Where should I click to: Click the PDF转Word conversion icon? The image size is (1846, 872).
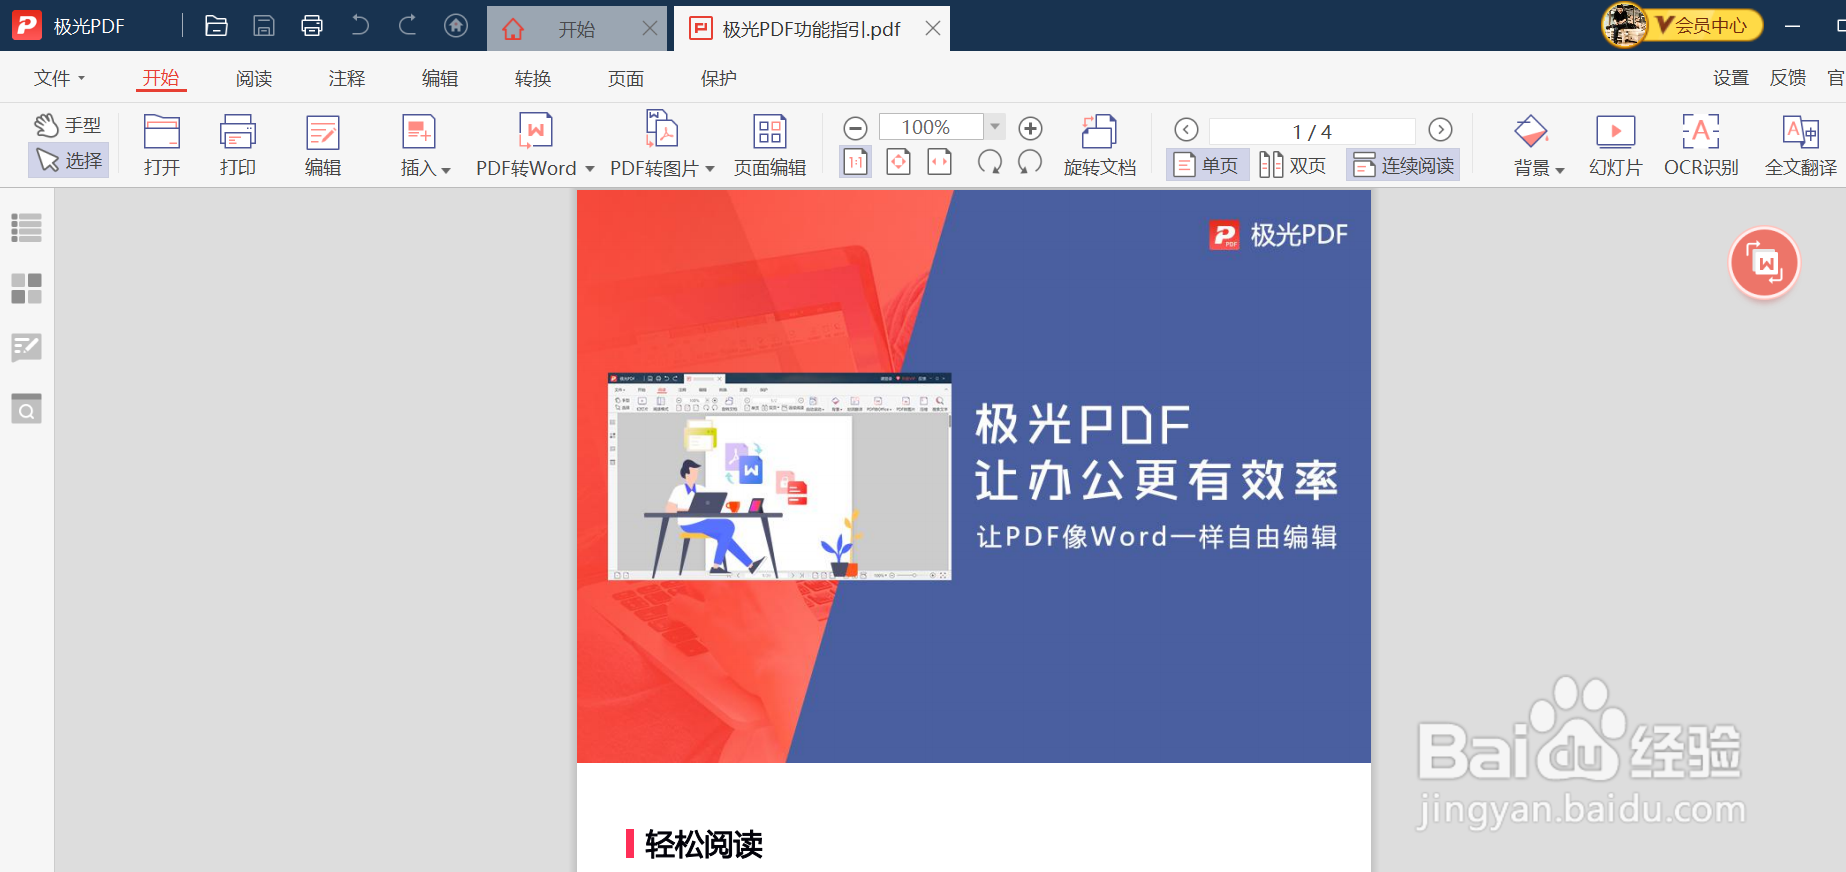coord(536,131)
